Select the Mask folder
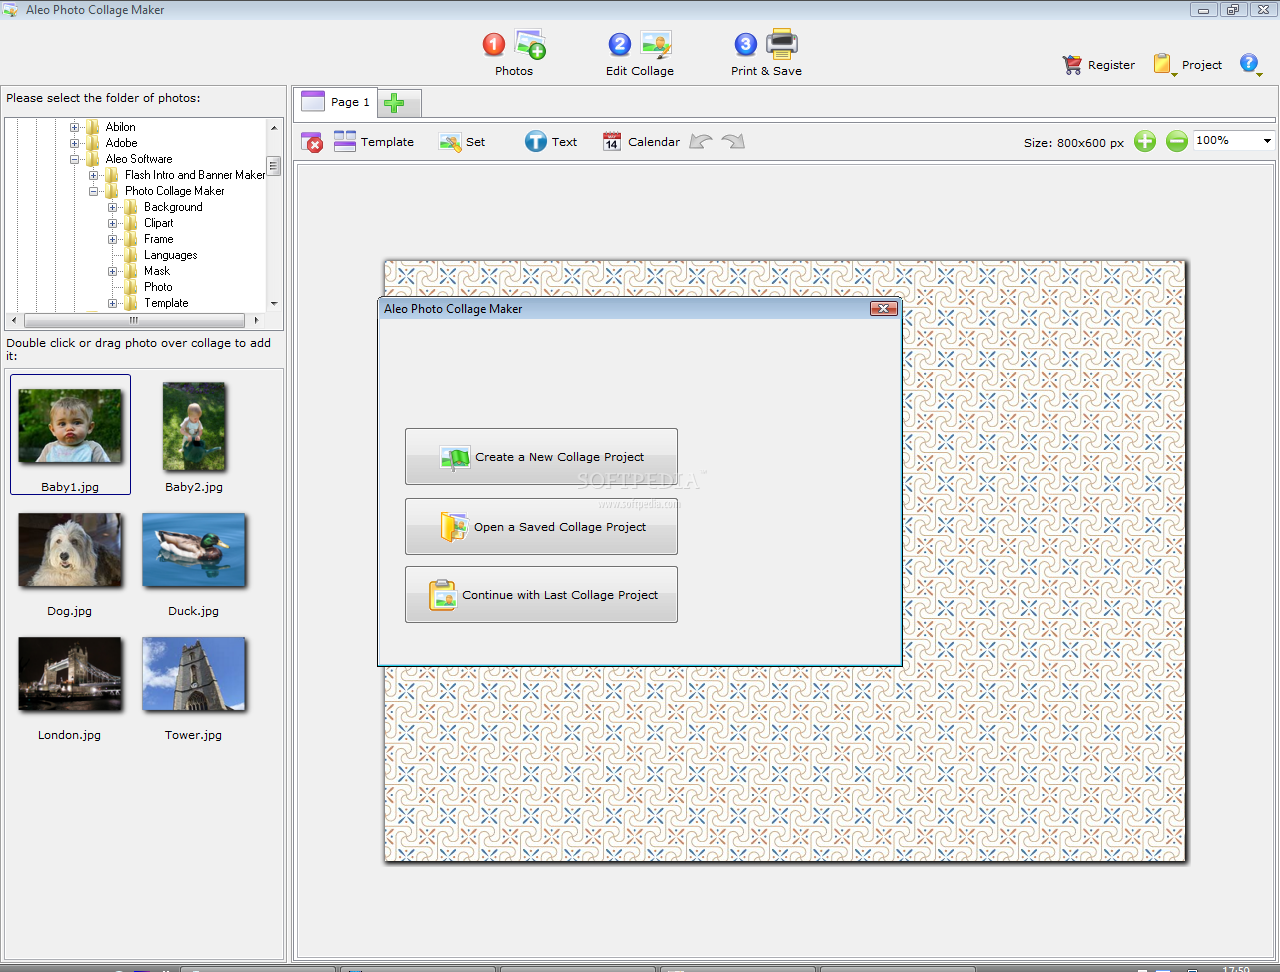Image resolution: width=1280 pixels, height=972 pixels. click(157, 271)
